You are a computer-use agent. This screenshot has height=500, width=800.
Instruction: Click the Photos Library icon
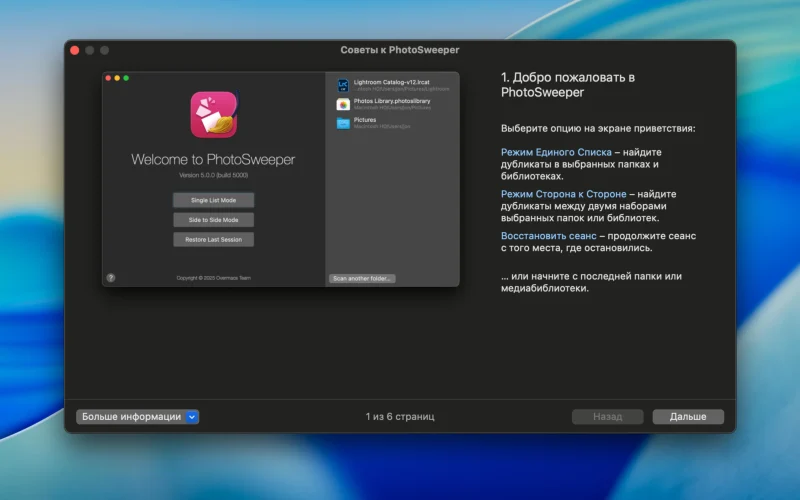tap(343, 104)
